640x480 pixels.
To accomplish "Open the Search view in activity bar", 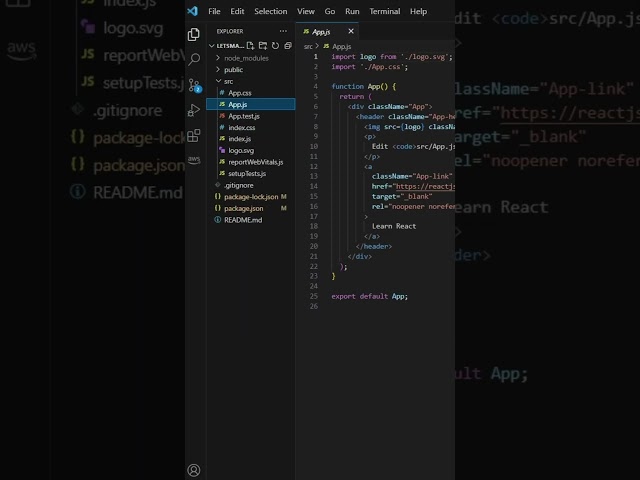I will point(194,59).
